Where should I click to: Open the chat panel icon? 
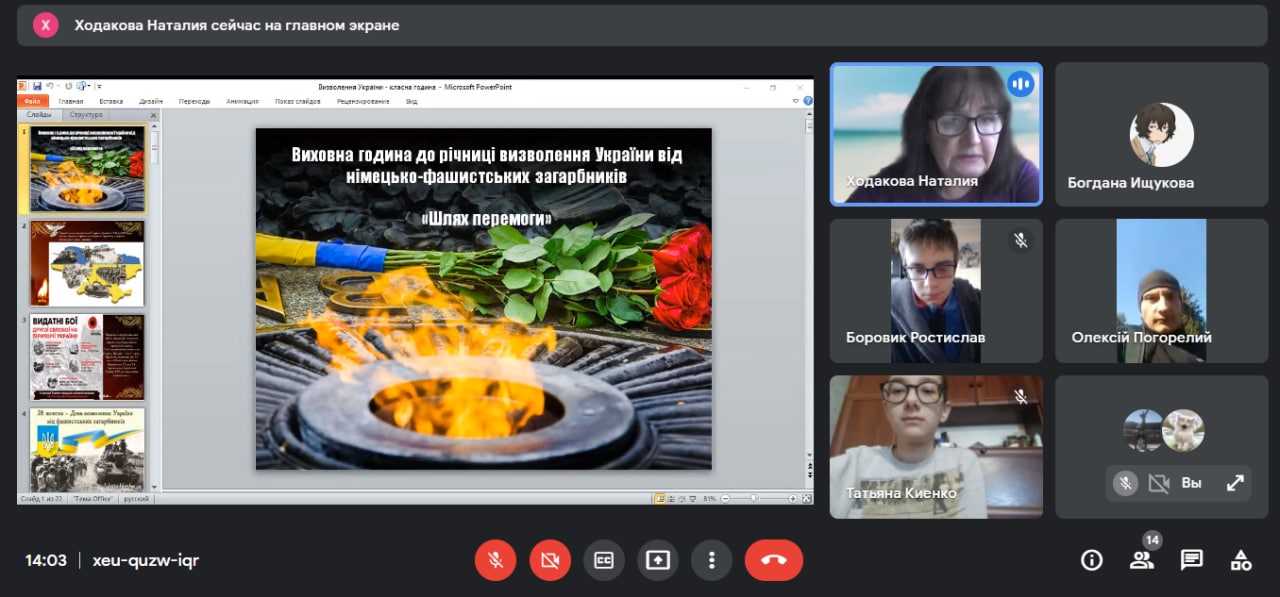click(1191, 560)
